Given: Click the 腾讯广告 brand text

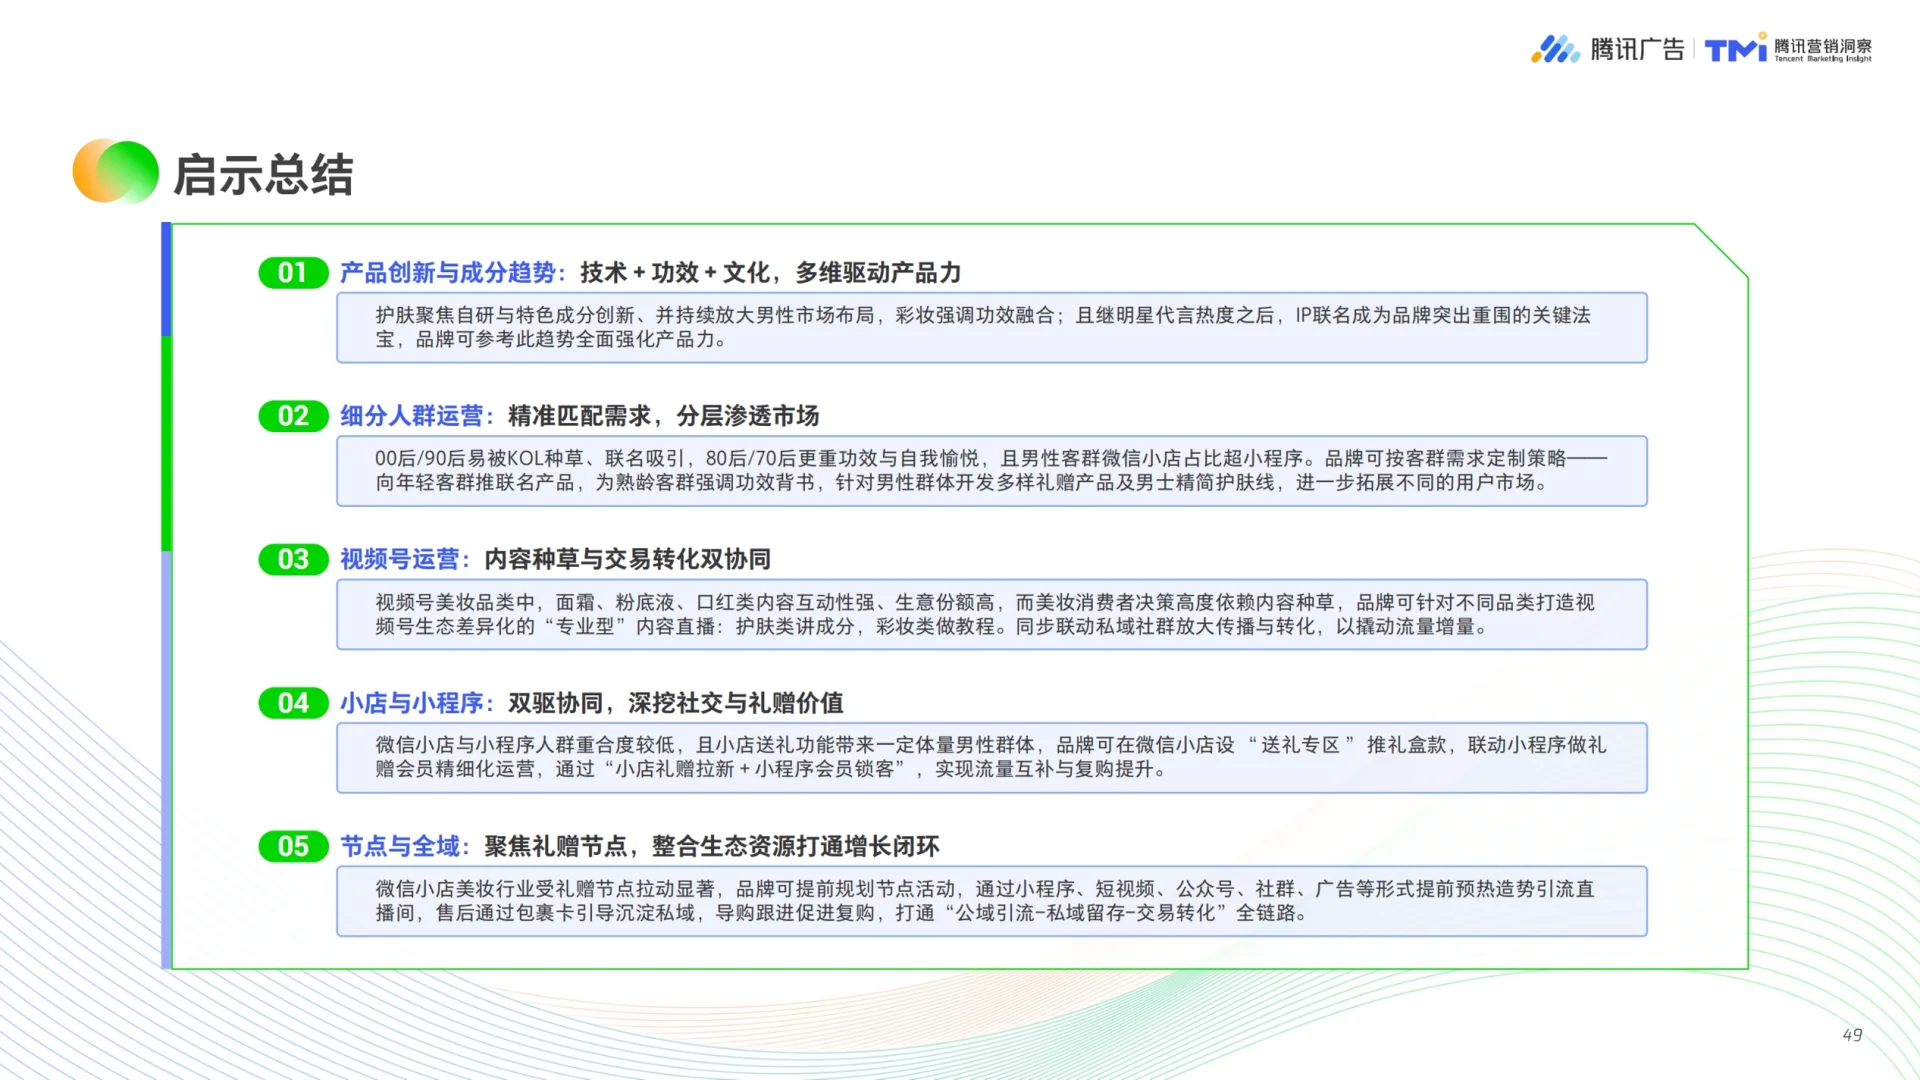Looking at the screenshot, I should tap(1637, 49).
